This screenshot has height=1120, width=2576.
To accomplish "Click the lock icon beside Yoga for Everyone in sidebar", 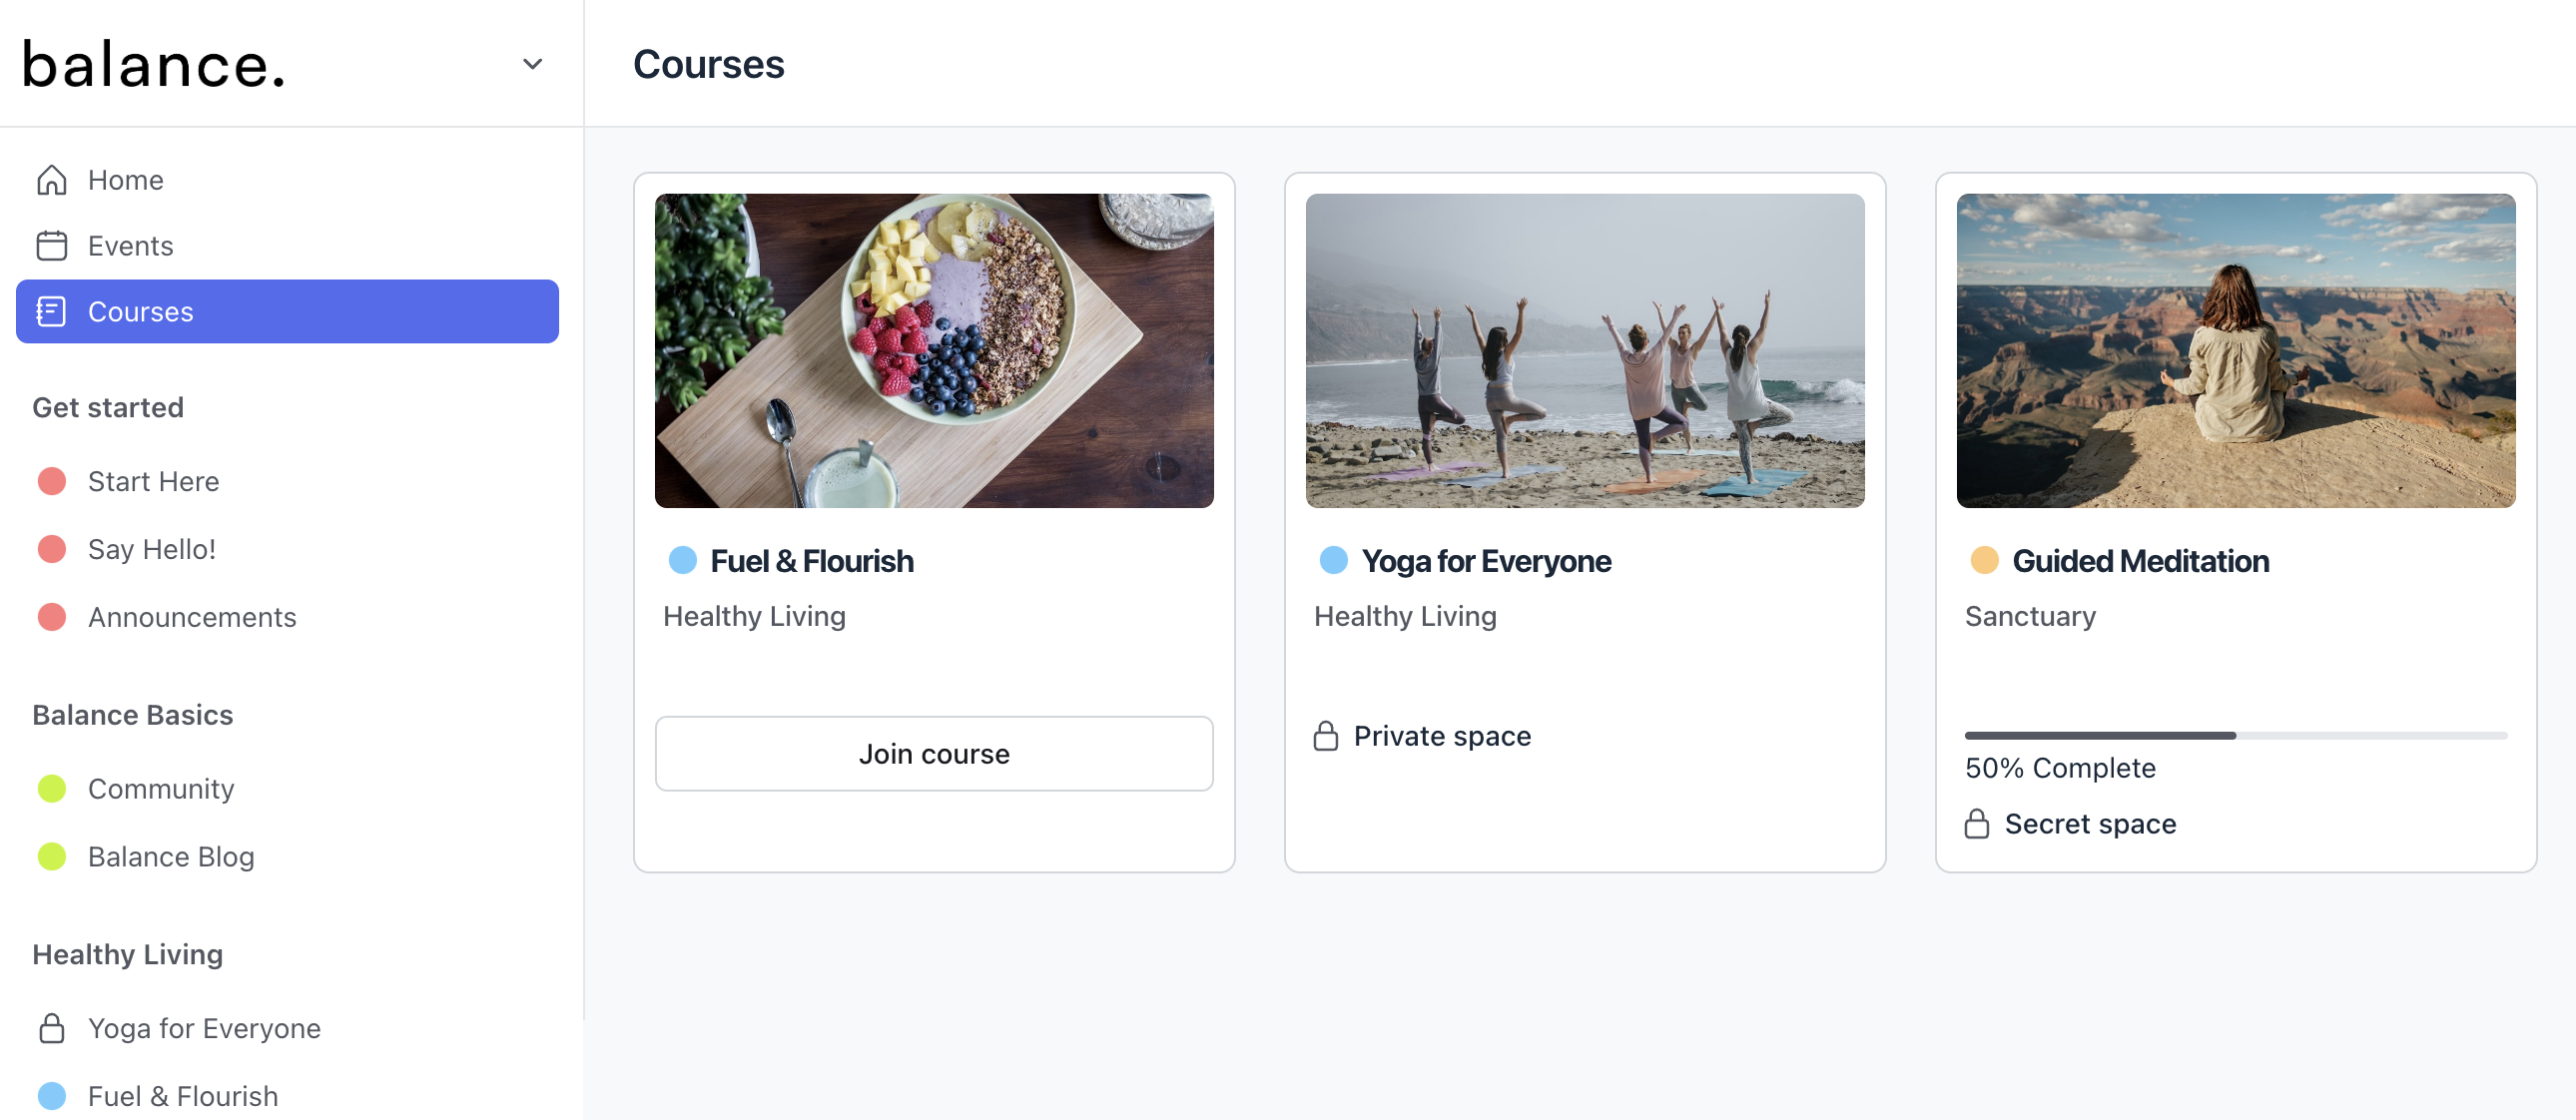I will coord(51,1028).
